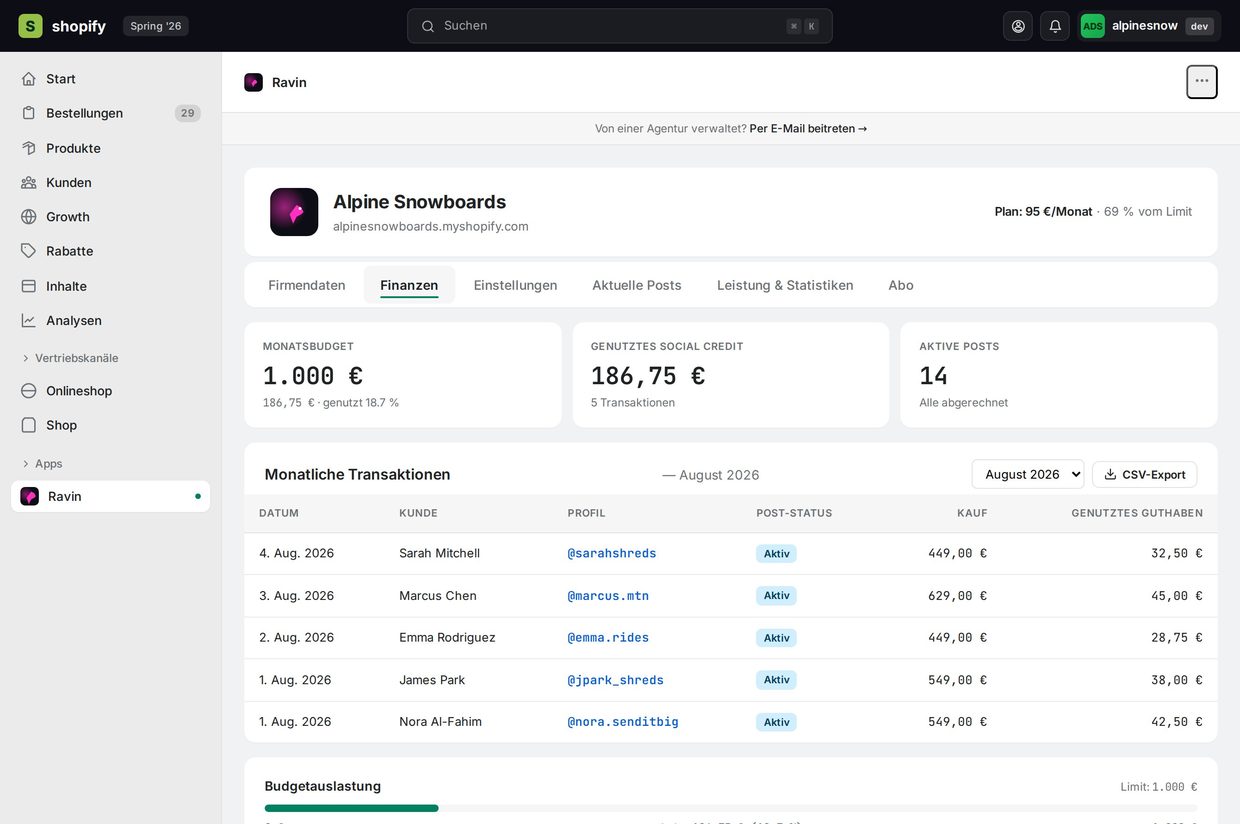Click the Inhalte content icon
1240x824 pixels.
pos(29,286)
